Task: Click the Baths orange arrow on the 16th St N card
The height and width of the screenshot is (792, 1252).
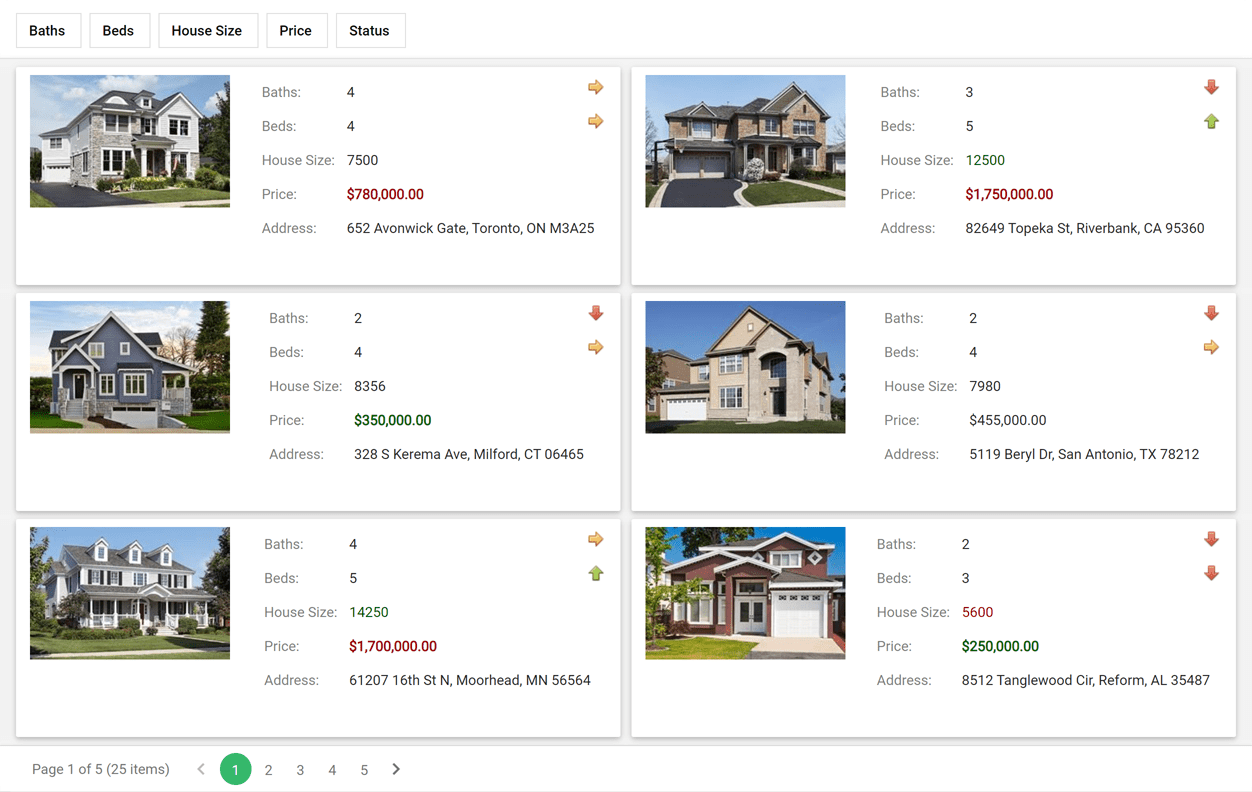Action: 595,540
